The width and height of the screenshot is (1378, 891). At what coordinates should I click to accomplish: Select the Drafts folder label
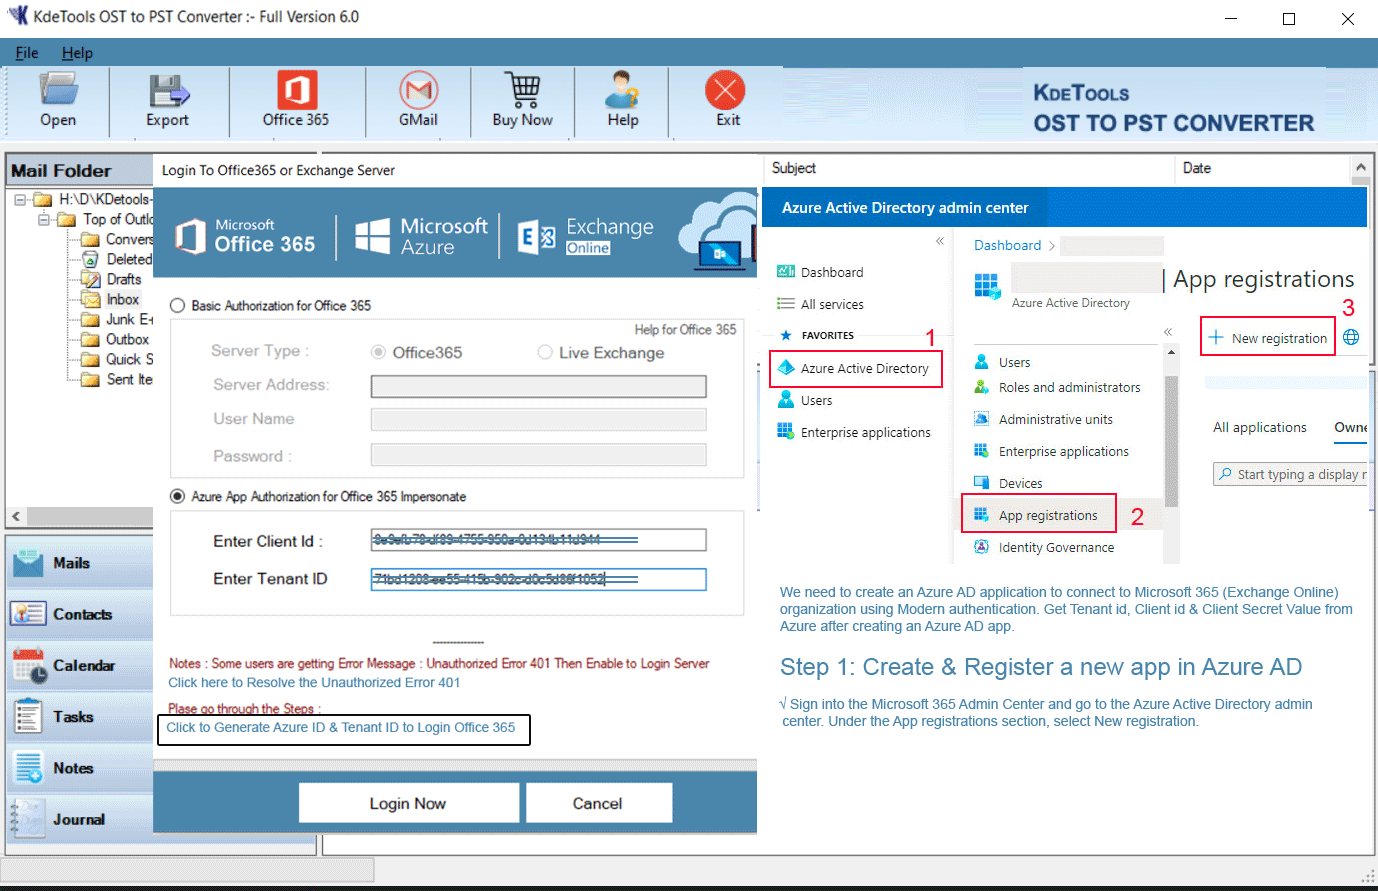124,279
